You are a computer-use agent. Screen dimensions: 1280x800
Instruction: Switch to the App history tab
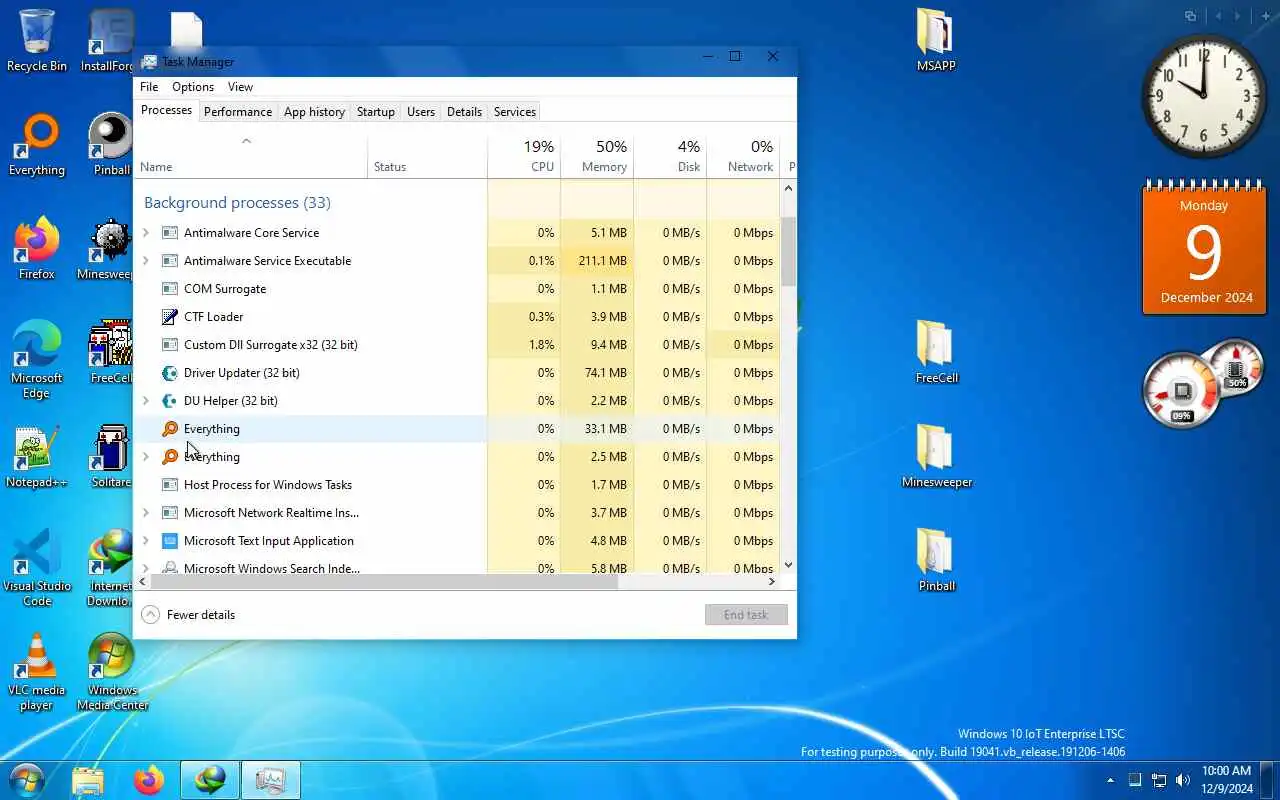click(x=314, y=112)
